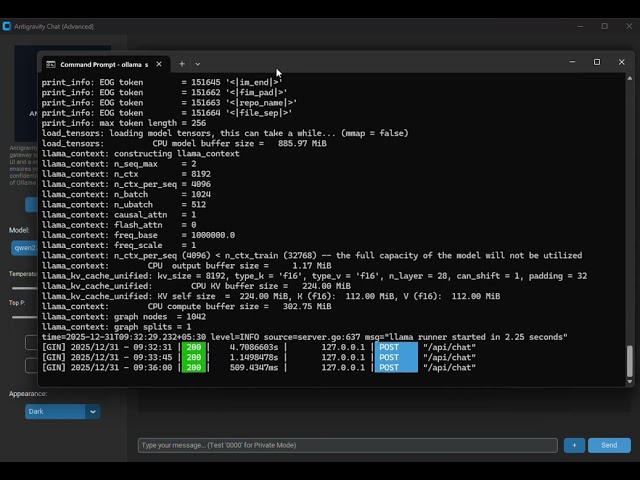Close the Command Prompt ollama tab
The width and height of the screenshot is (640, 480).
click(x=158, y=64)
